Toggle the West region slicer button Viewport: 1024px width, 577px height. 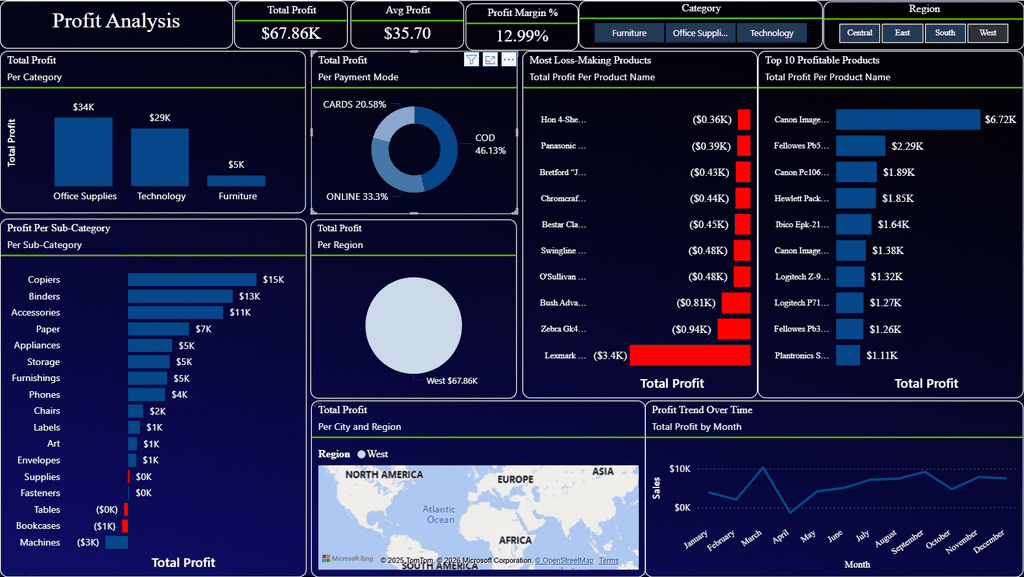tap(987, 33)
